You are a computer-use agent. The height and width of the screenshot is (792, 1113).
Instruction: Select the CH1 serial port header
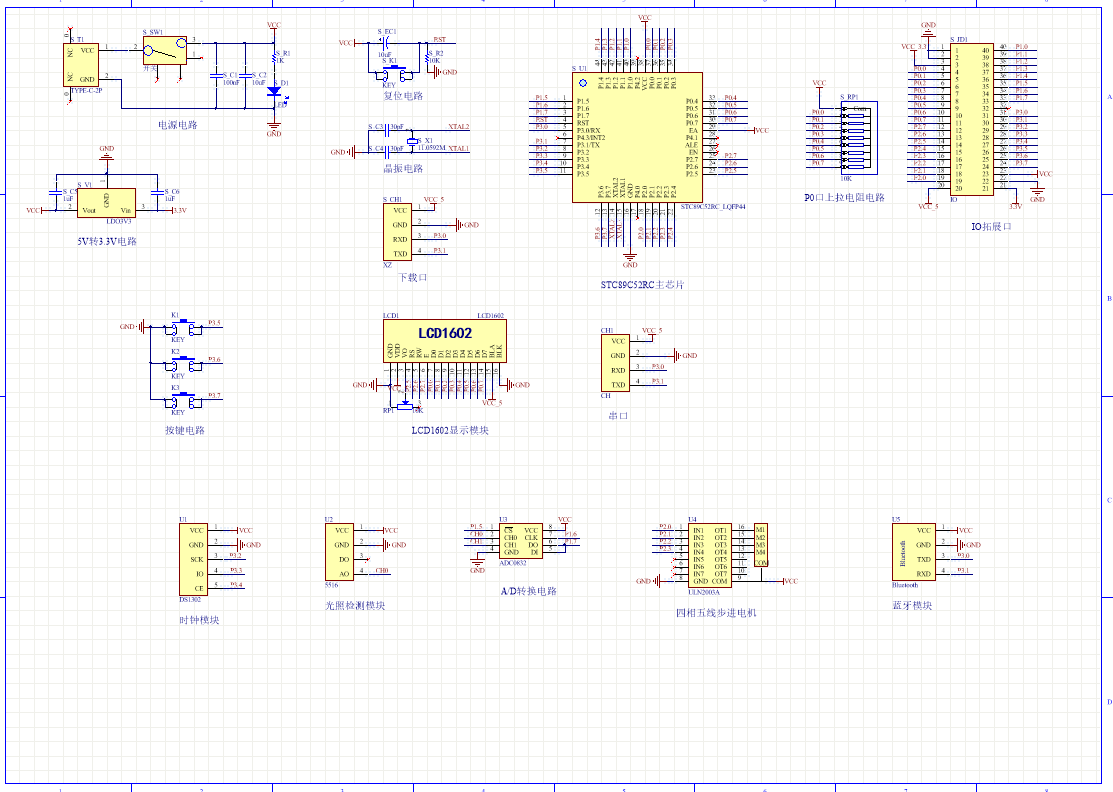coord(615,363)
